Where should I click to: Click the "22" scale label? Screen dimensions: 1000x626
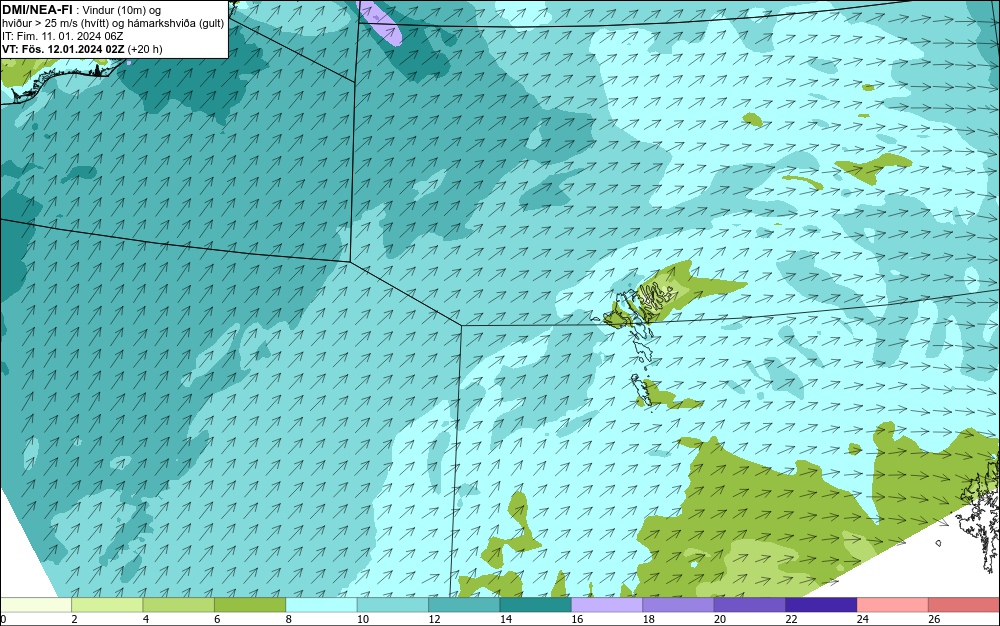coord(791,619)
